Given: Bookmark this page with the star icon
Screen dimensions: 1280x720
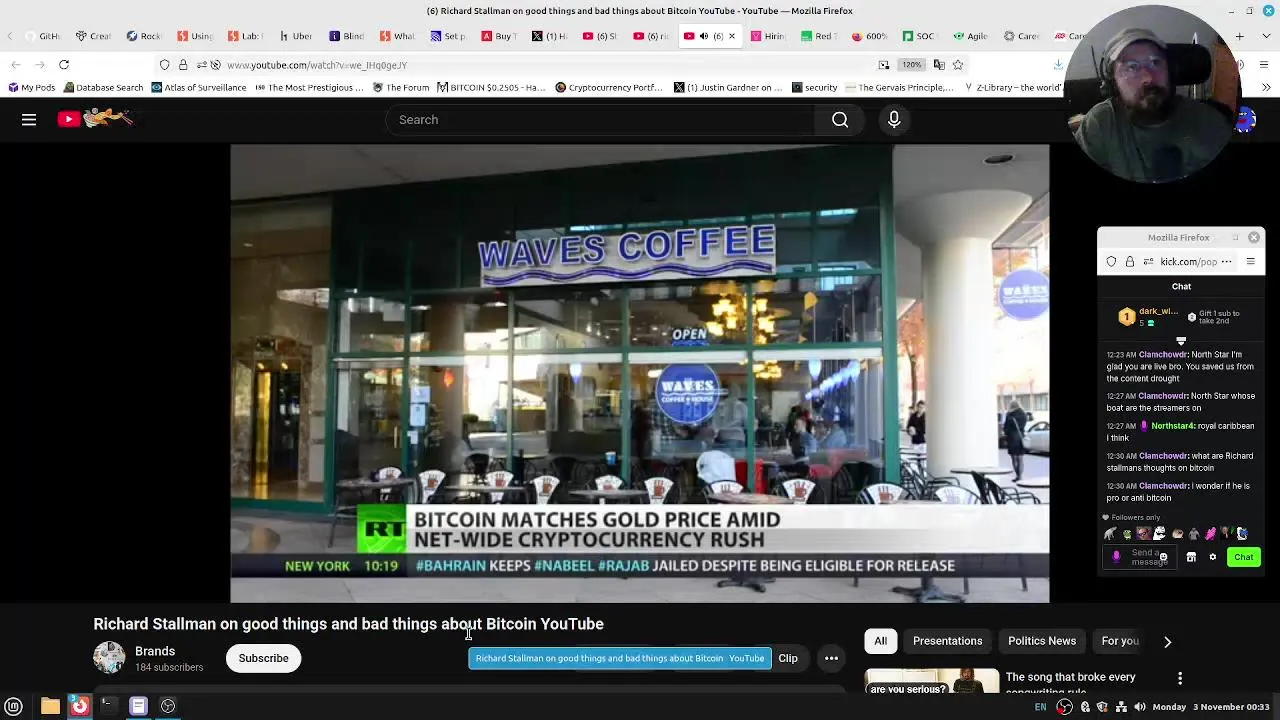Looking at the screenshot, I should click(x=958, y=65).
